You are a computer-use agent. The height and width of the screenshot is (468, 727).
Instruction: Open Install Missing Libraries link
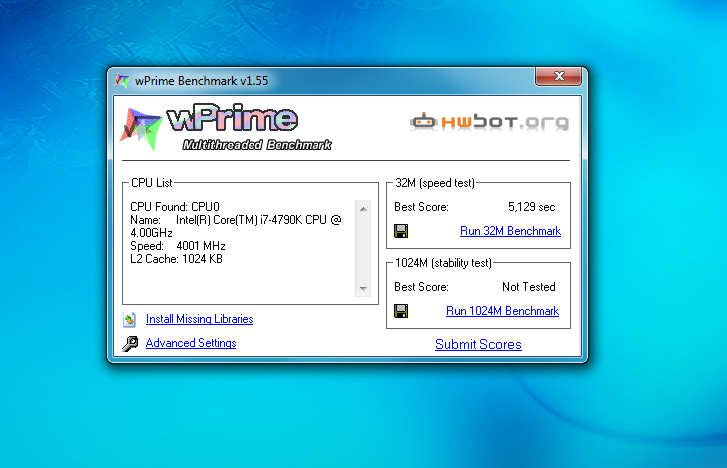coord(199,319)
